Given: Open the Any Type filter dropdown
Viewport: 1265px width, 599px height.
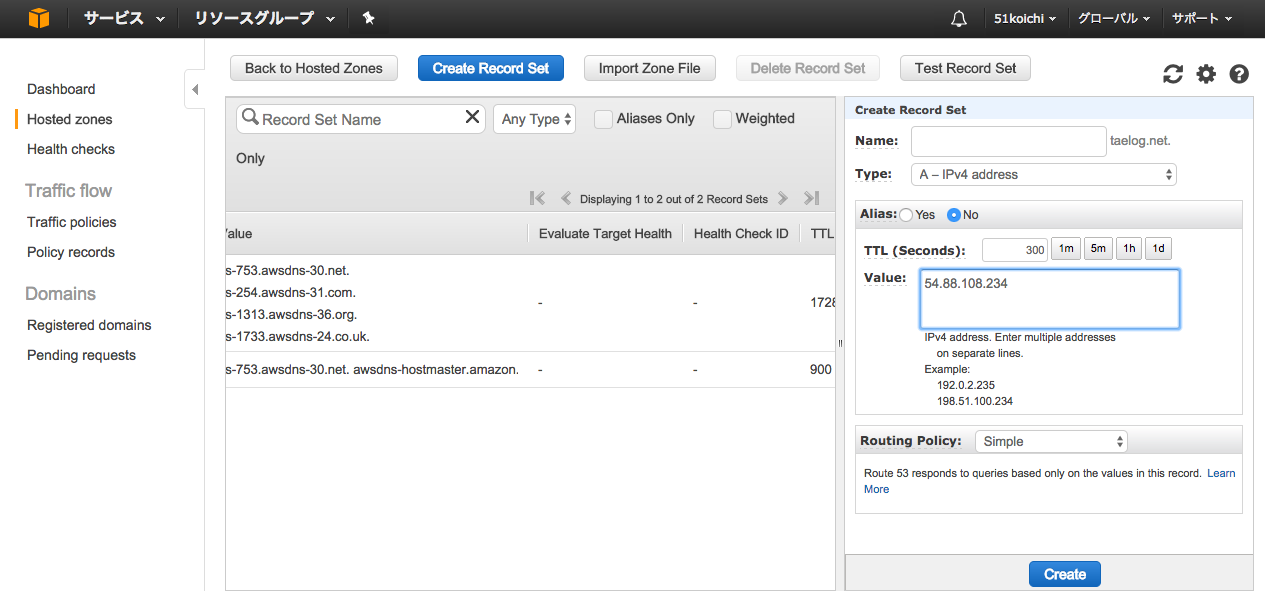Looking at the screenshot, I should (x=535, y=119).
